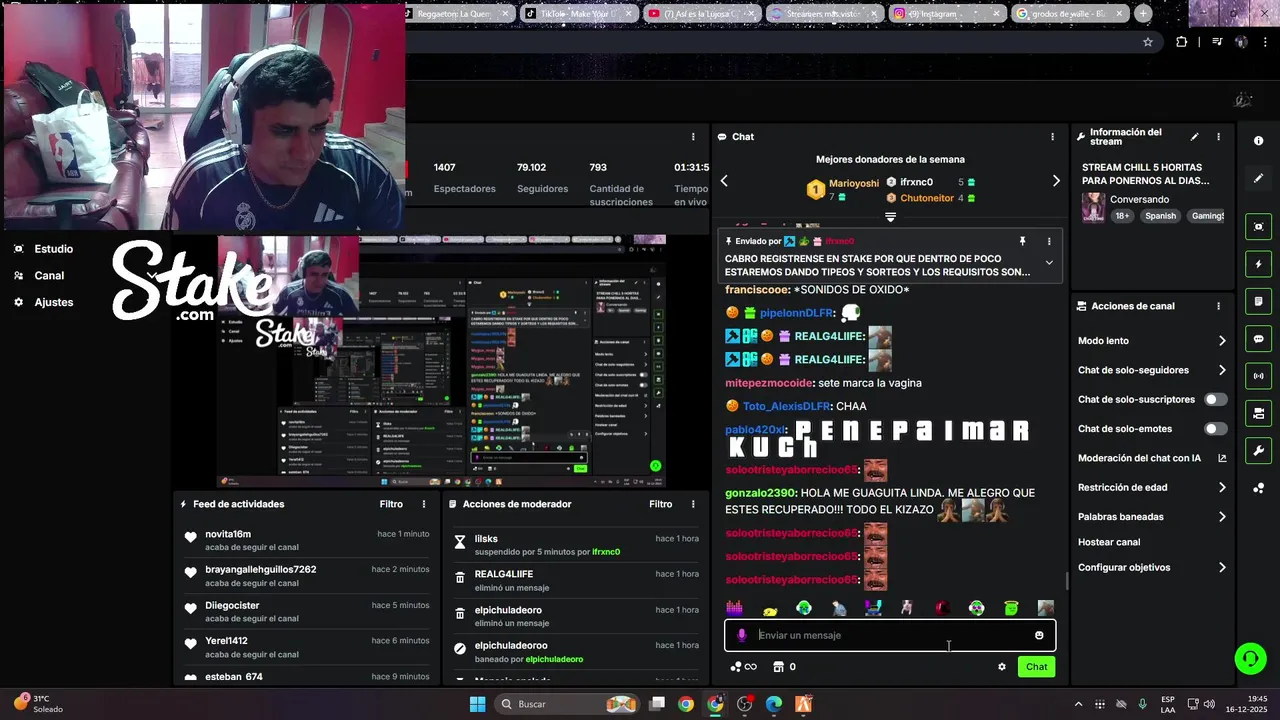Open Filtro in Feed de actividades

coord(391,504)
